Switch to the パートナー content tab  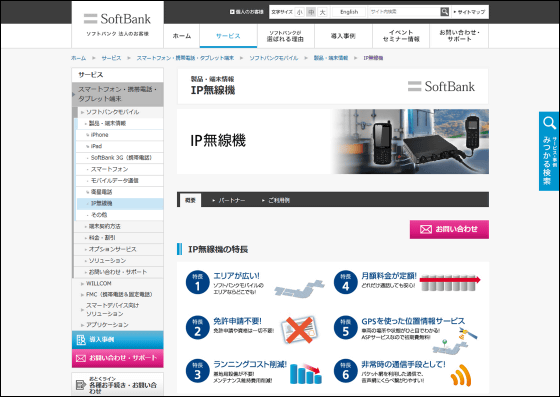tap(229, 201)
